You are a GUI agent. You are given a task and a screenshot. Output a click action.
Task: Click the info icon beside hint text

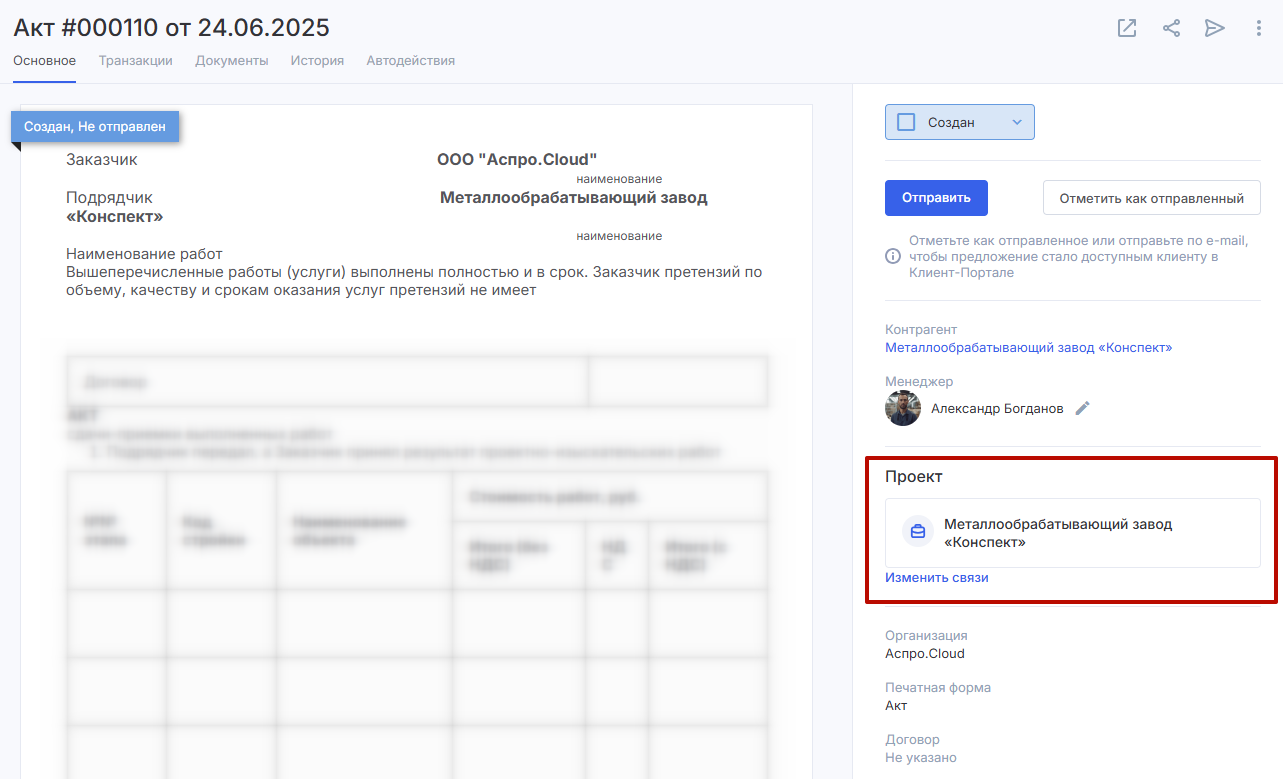coord(893,256)
